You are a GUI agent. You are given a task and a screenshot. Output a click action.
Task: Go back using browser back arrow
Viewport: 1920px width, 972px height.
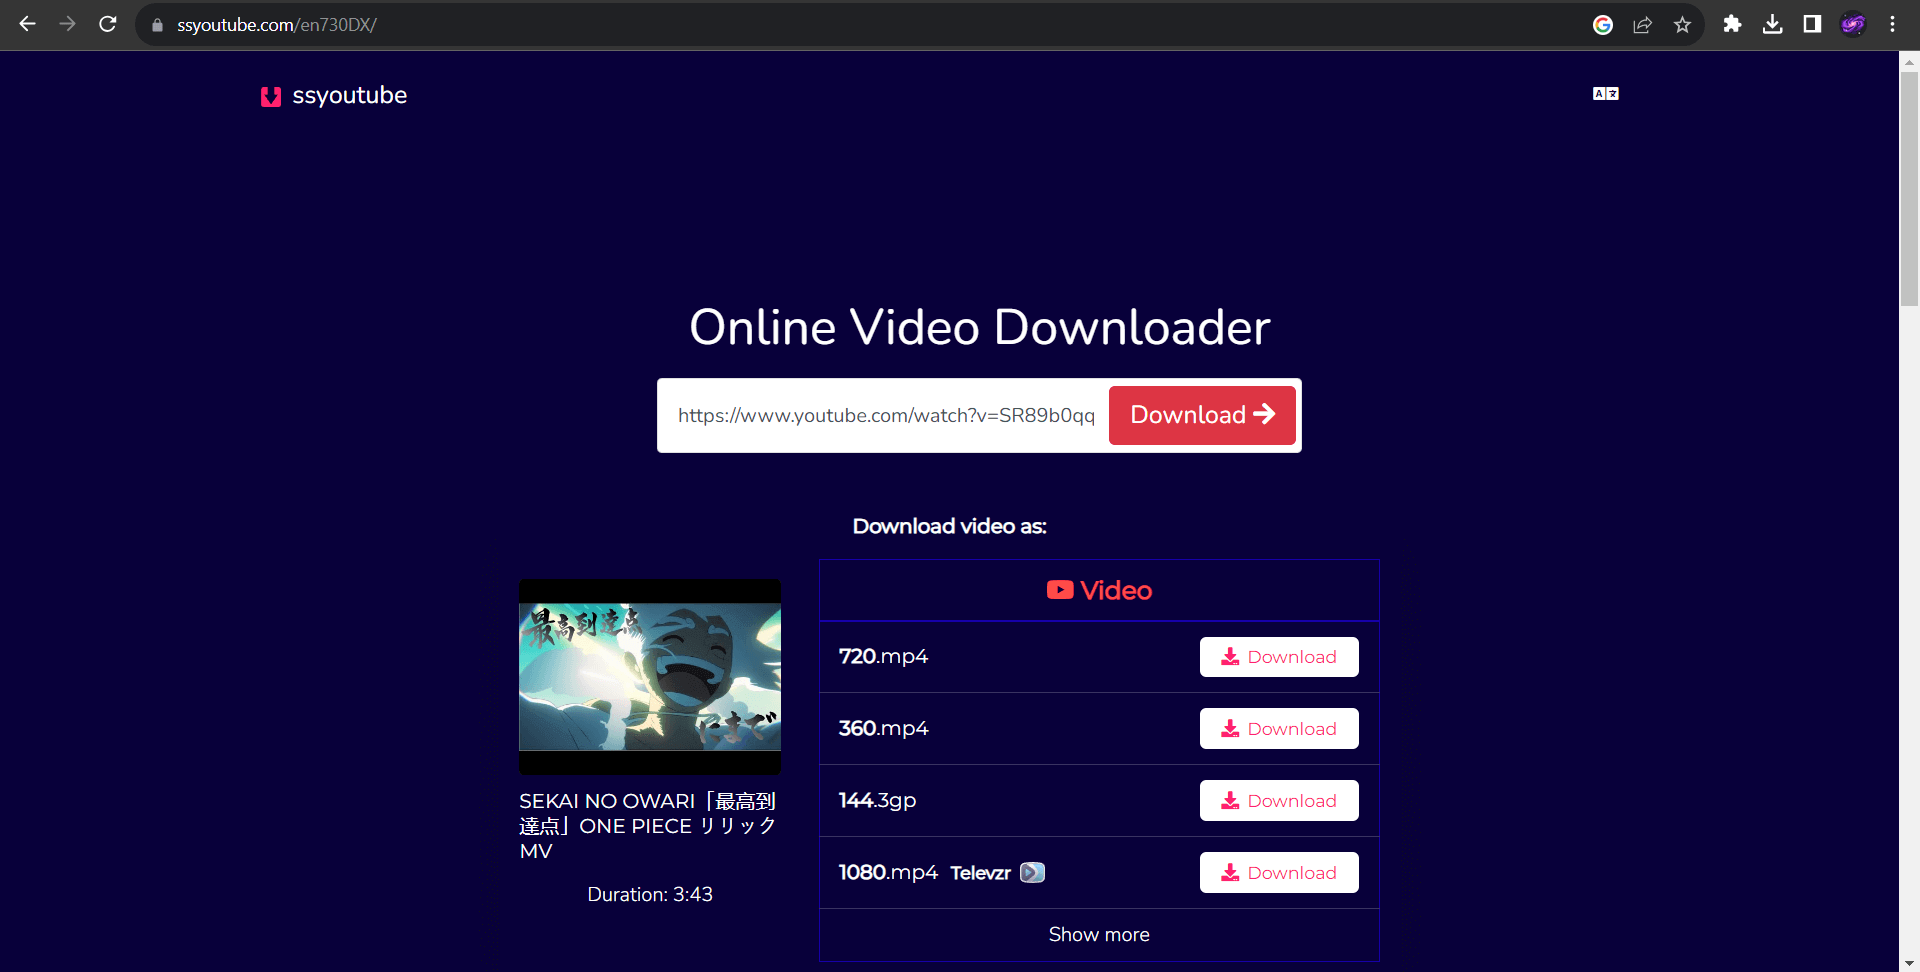tap(27, 24)
